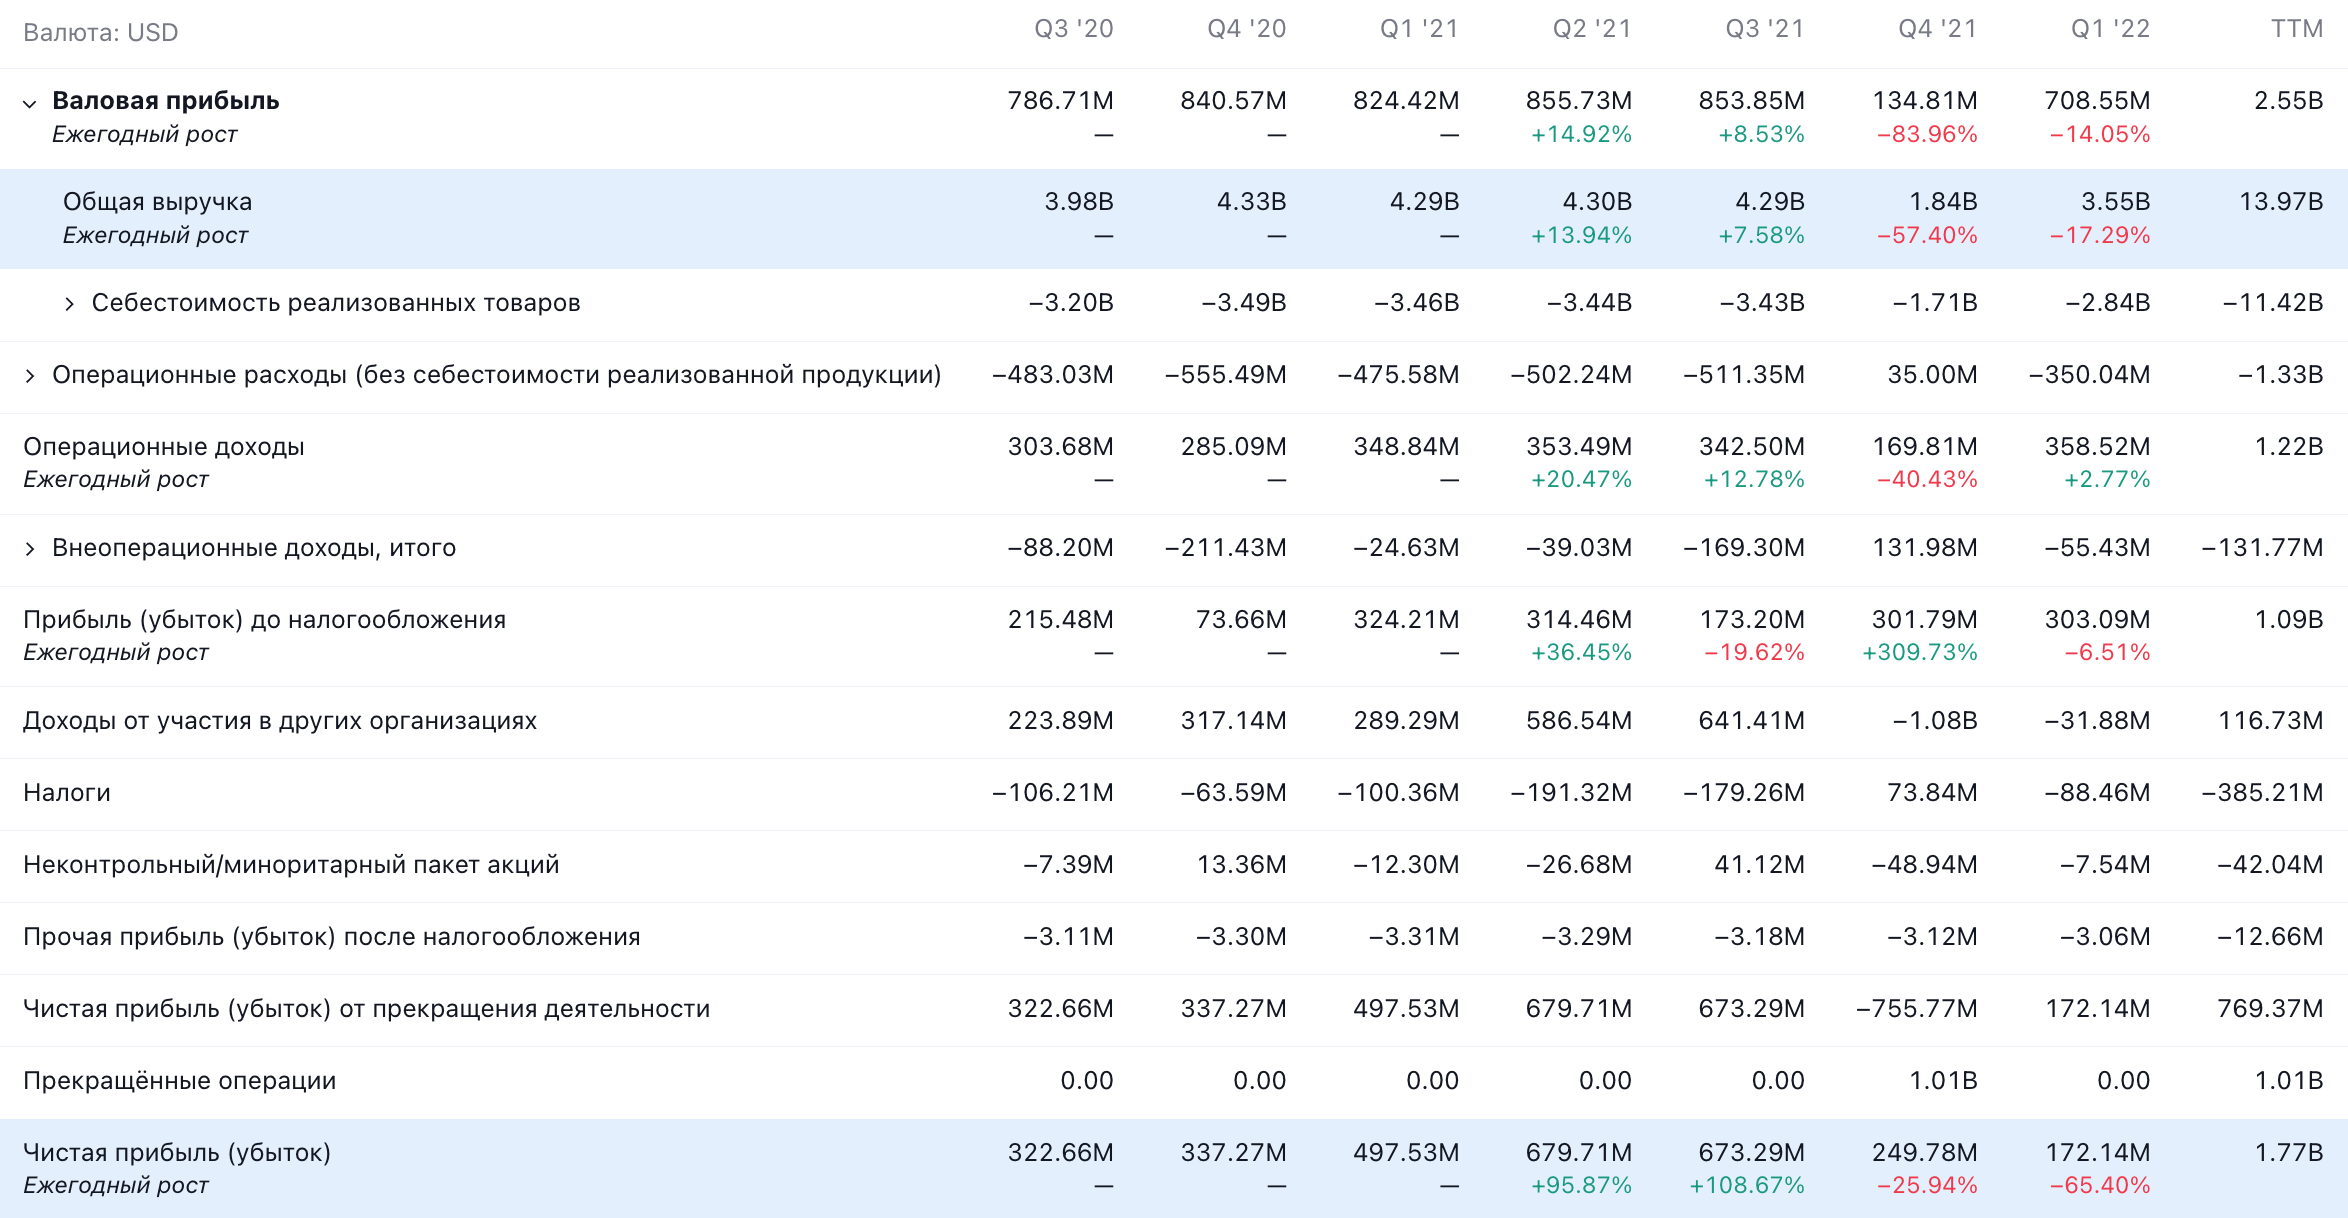Click discontinued operations Q4 '21 value 1.01B

[x=1943, y=1081]
